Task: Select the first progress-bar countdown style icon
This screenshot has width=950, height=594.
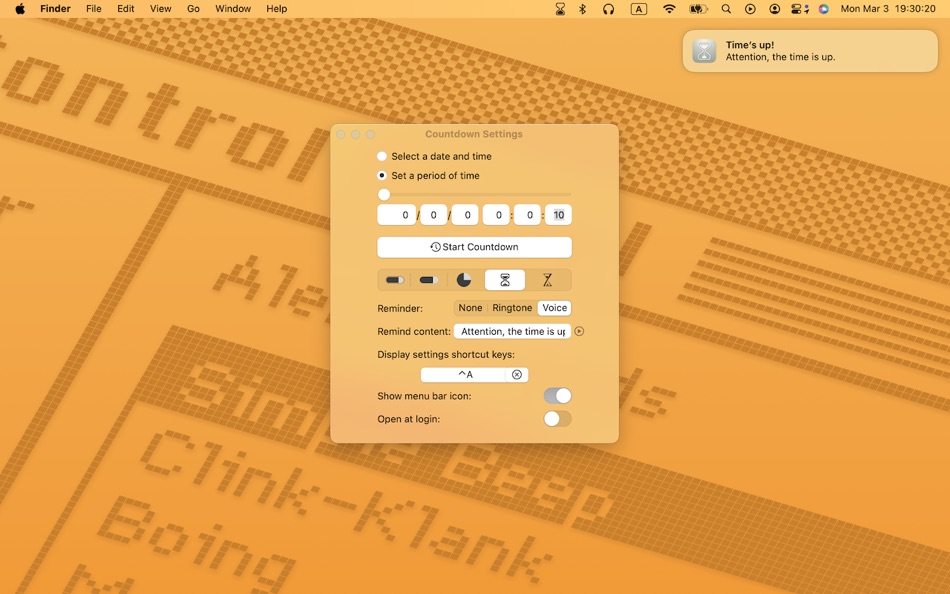Action: (395, 280)
